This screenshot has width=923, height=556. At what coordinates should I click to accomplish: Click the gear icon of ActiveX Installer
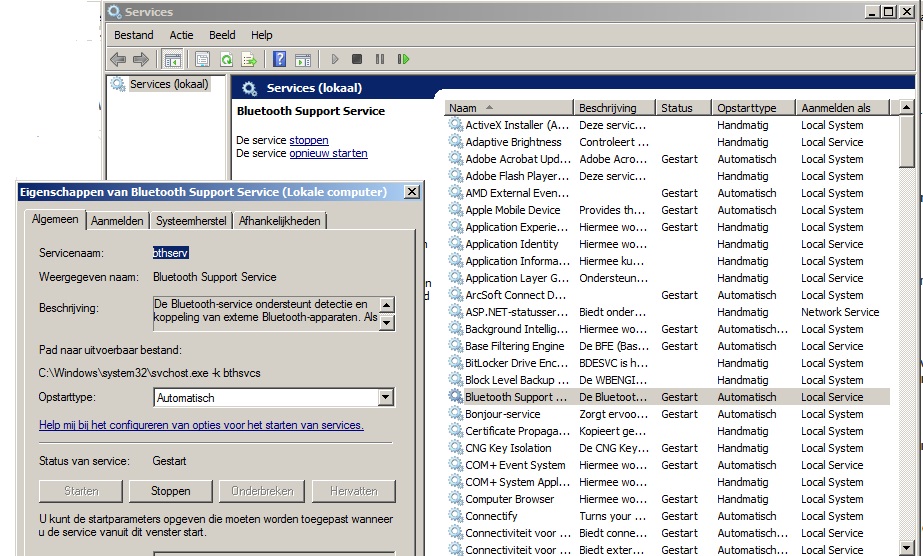click(456, 124)
